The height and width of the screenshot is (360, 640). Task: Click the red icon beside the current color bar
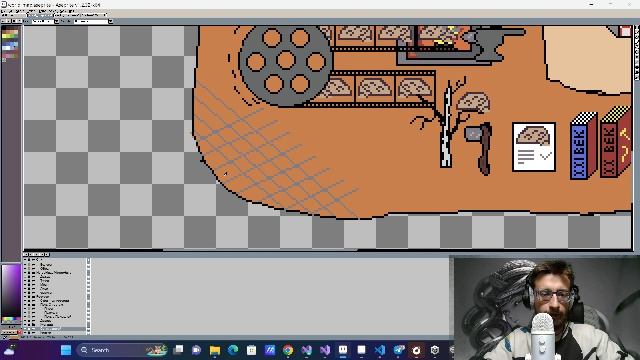pyautogui.click(x=20, y=332)
